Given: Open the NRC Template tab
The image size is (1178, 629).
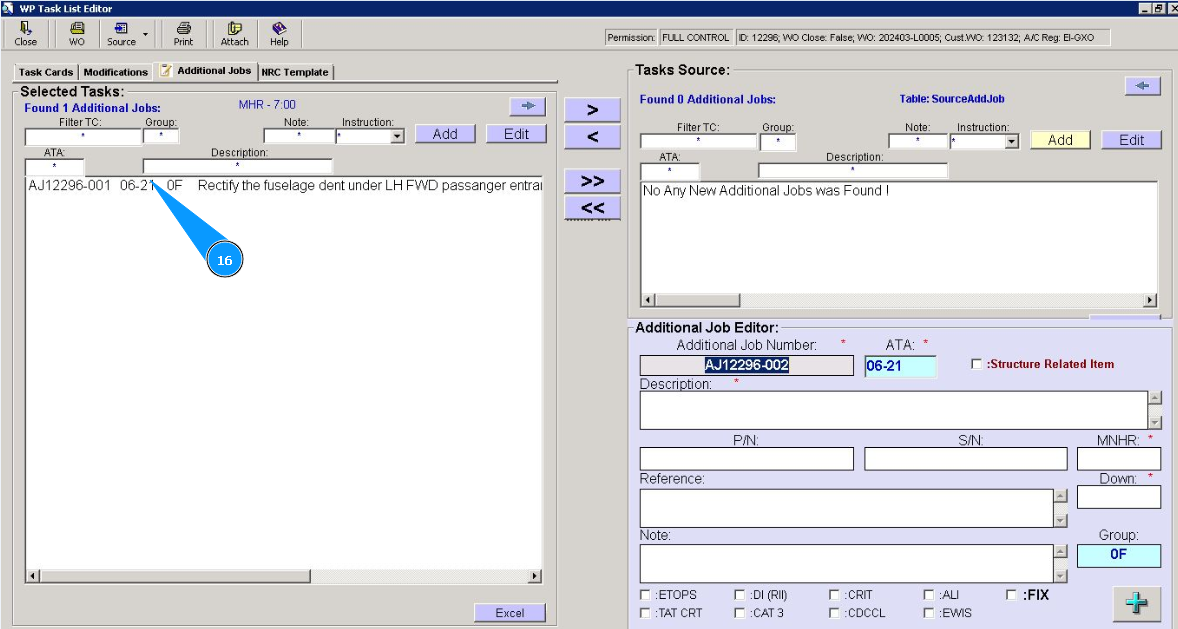Looking at the screenshot, I should tap(294, 72).
